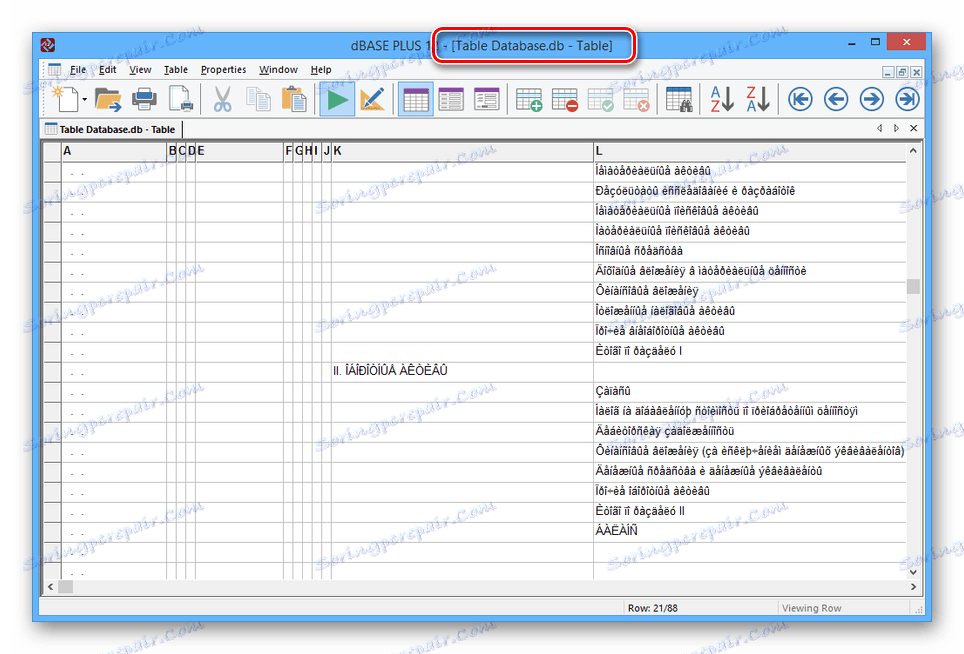964x654 pixels.
Task: Click horizontal scrollbar right arrow
Action: click(x=913, y=586)
